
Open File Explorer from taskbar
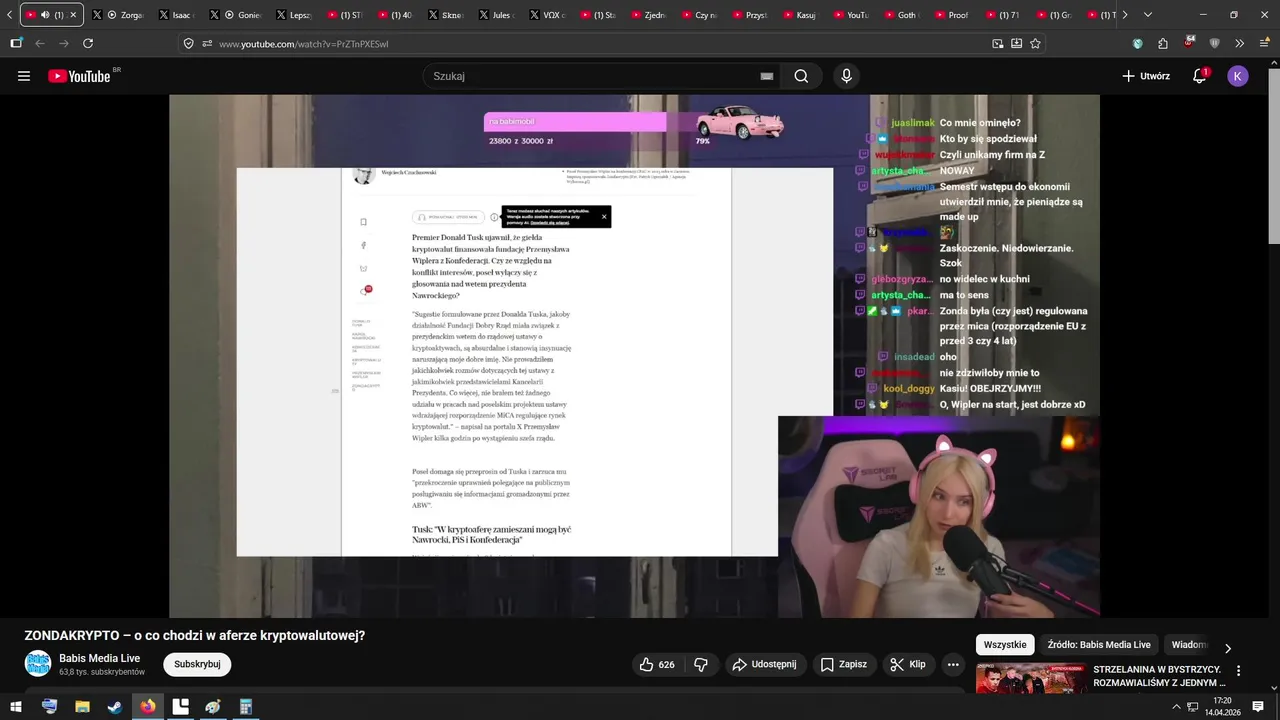(82, 707)
